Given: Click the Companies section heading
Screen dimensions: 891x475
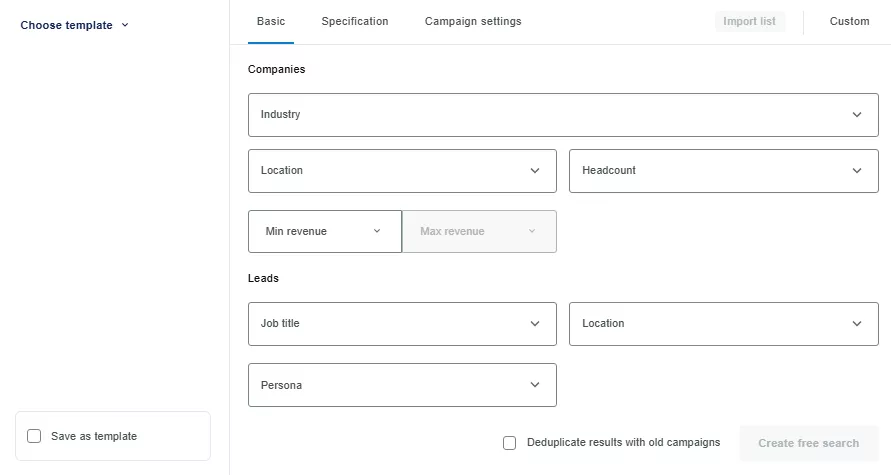Looking at the screenshot, I should coord(277,69).
